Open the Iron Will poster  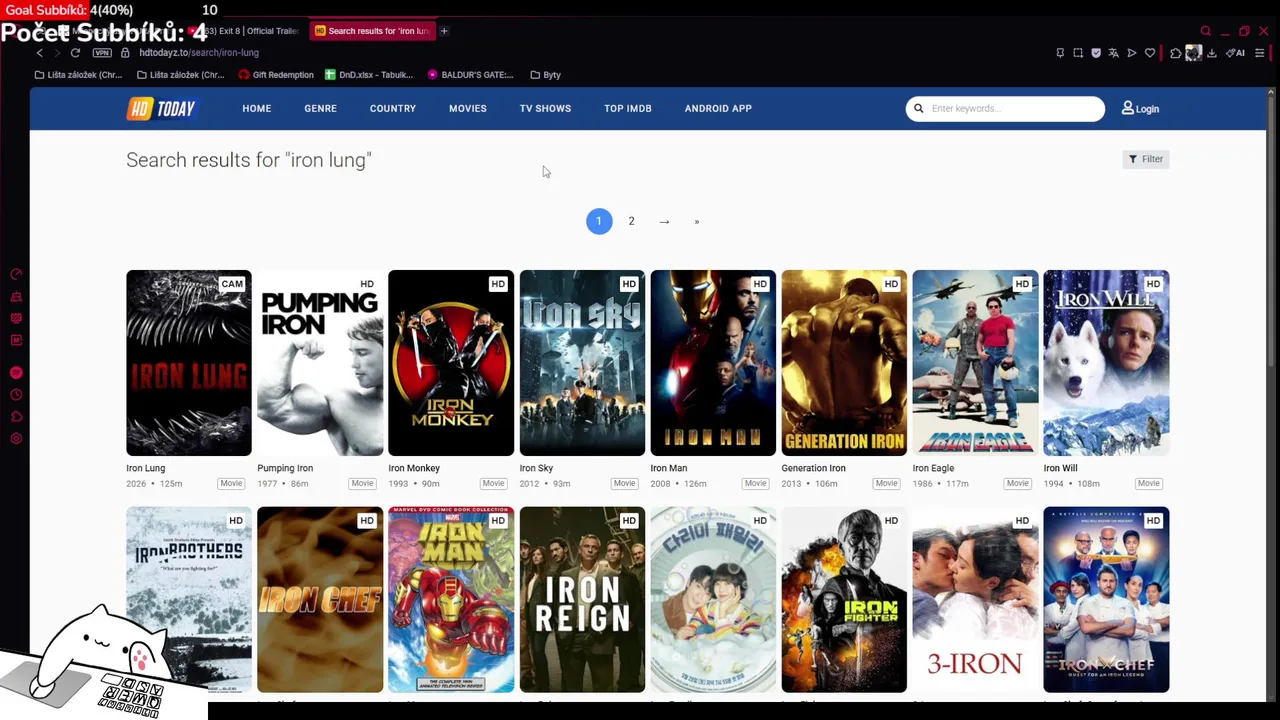coord(1106,363)
